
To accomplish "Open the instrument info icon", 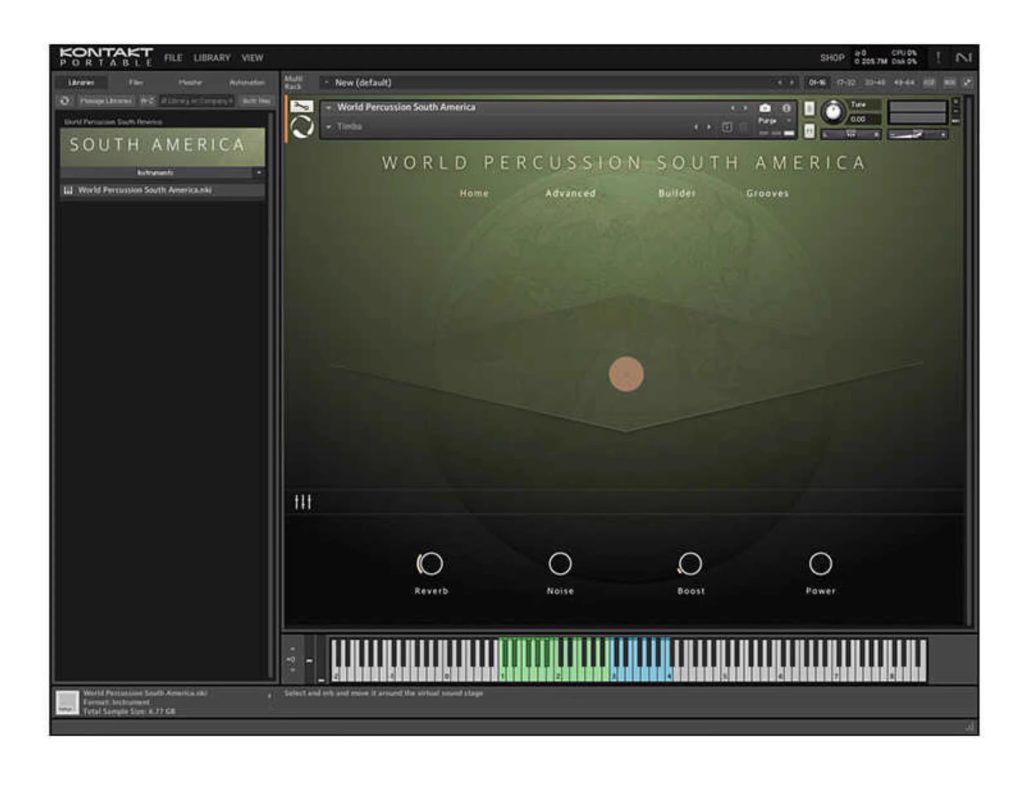I will tap(786, 108).
